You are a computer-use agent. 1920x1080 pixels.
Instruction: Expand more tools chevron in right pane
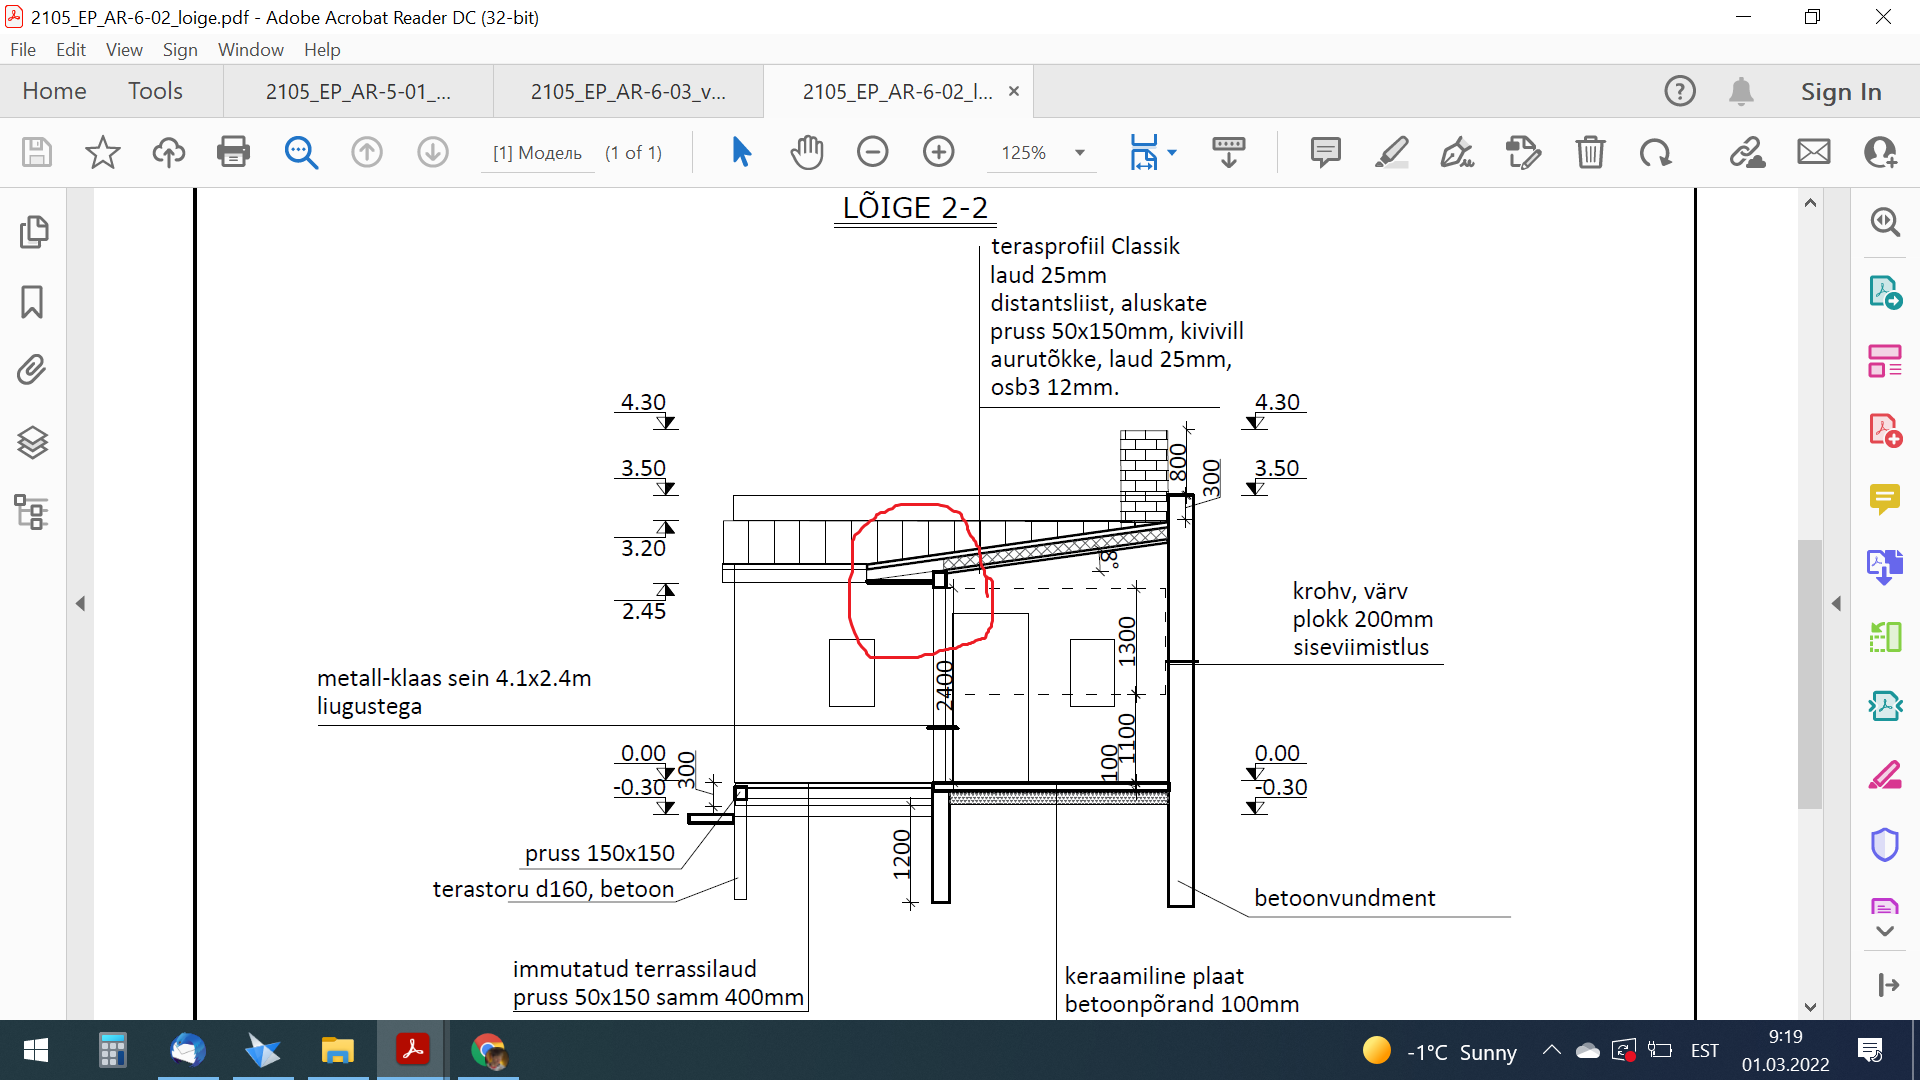[1885, 931]
